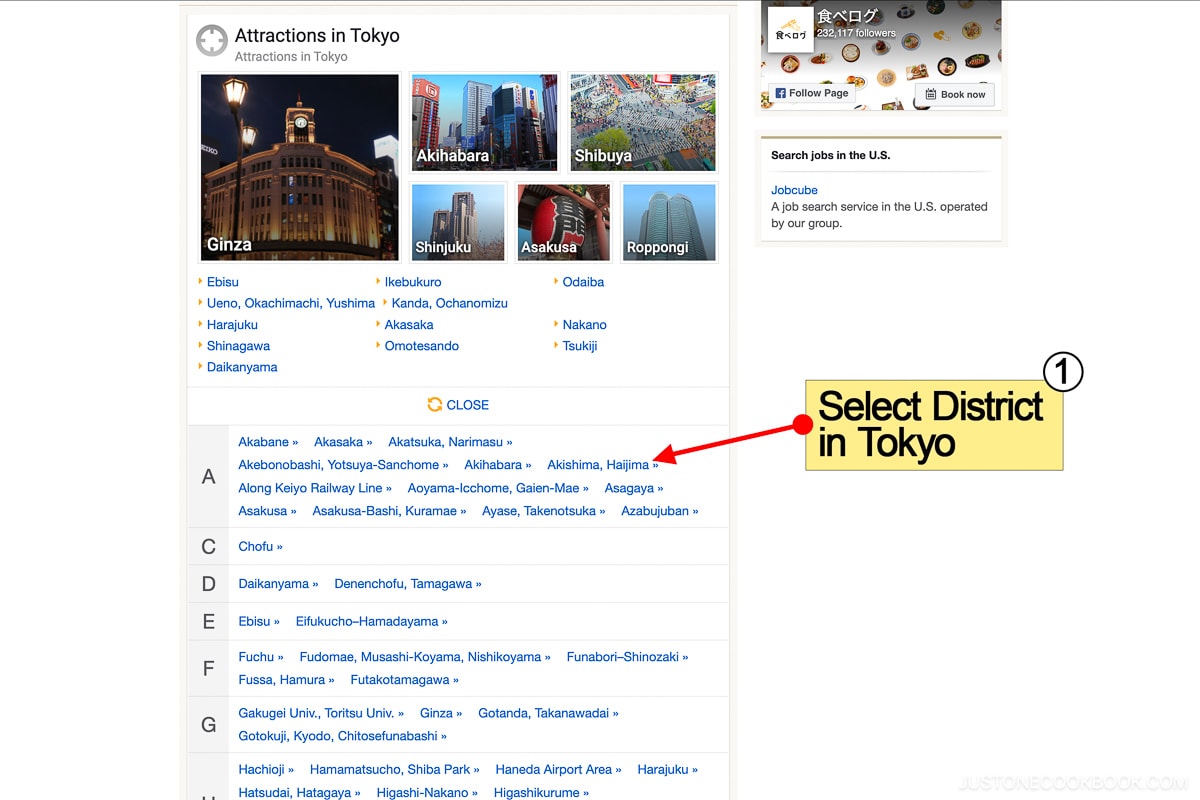1200x800 pixels.
Task: Open Ueno, Okachimachi, Yushima link
Action: click(290, 303)
